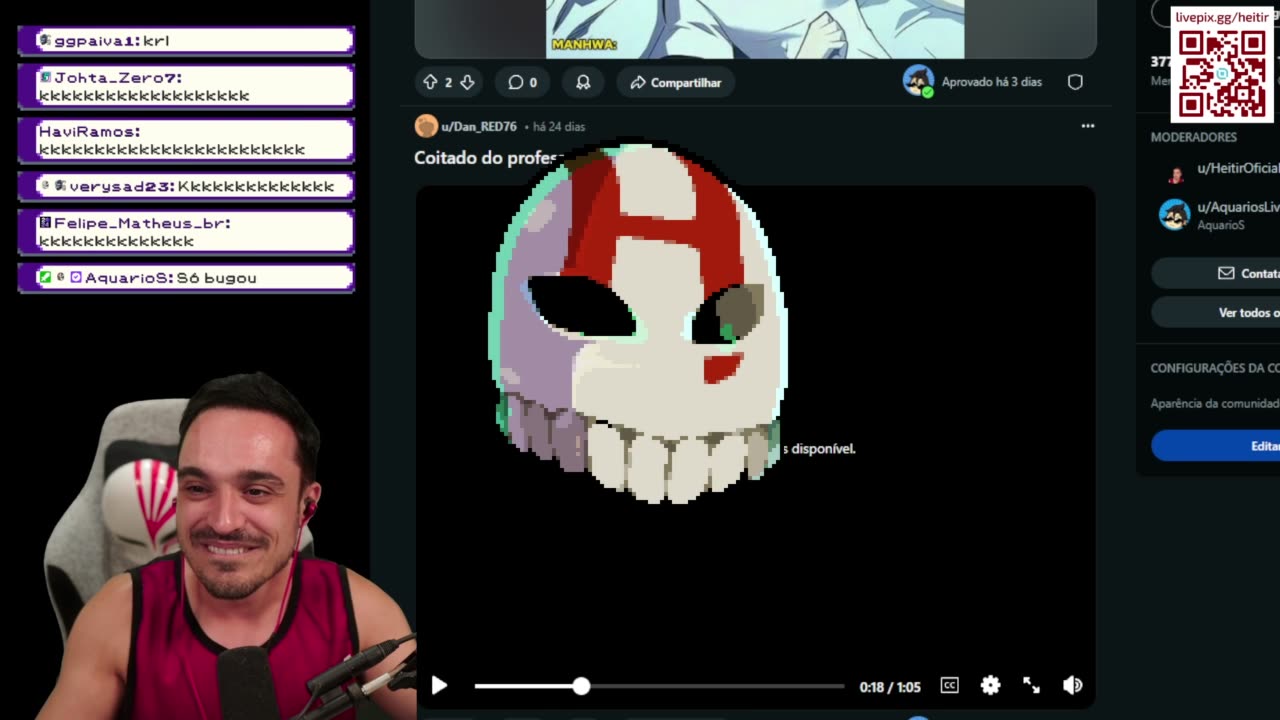
Task: Give an award to the post
Action: pos(583,82)
